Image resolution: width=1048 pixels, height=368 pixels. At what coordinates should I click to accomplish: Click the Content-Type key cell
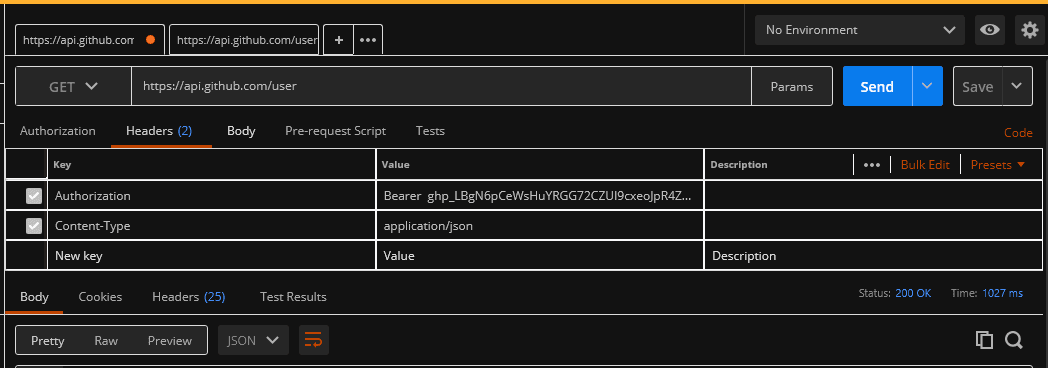(x=211, y=226)
